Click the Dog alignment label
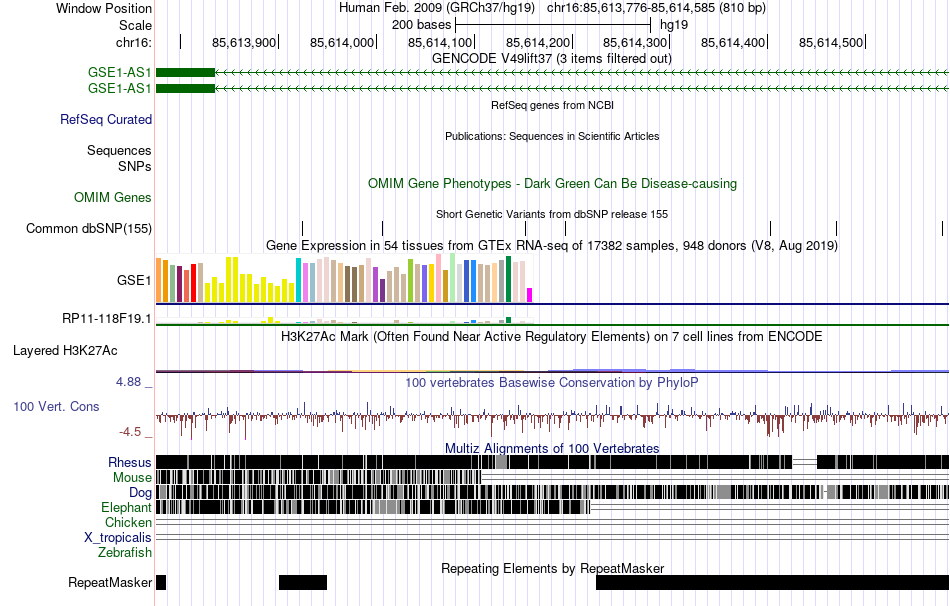The width and height of the screenshot is (950, 606). 140,493
